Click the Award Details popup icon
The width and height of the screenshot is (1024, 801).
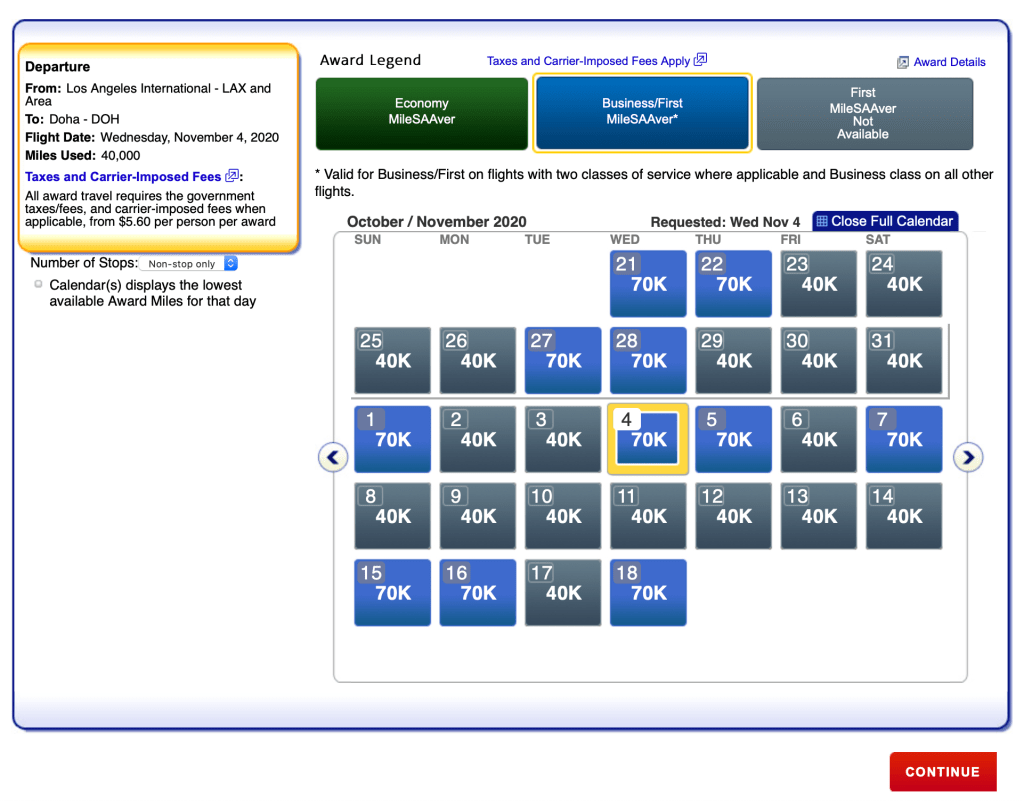[903, 62]
